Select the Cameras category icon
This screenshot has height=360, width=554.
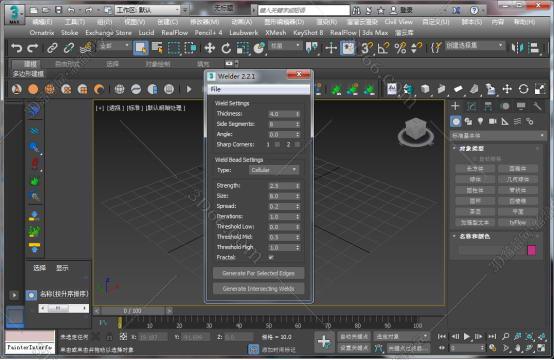tap(493, 122)
